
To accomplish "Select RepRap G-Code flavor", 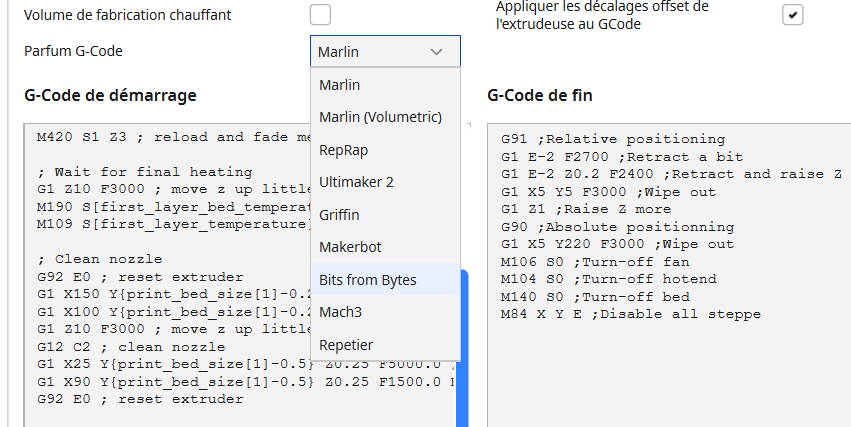I will point(342,150).
